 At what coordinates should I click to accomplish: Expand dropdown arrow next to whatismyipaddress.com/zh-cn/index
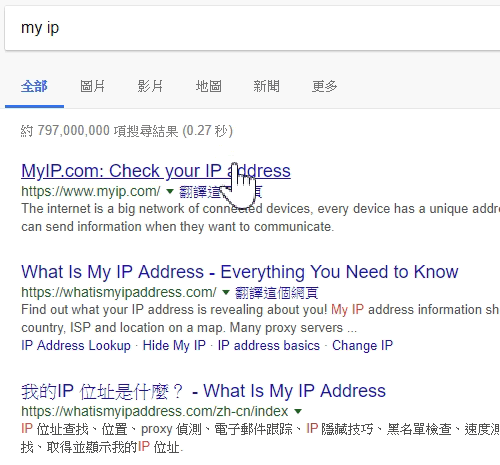click(x=298, y=411)
